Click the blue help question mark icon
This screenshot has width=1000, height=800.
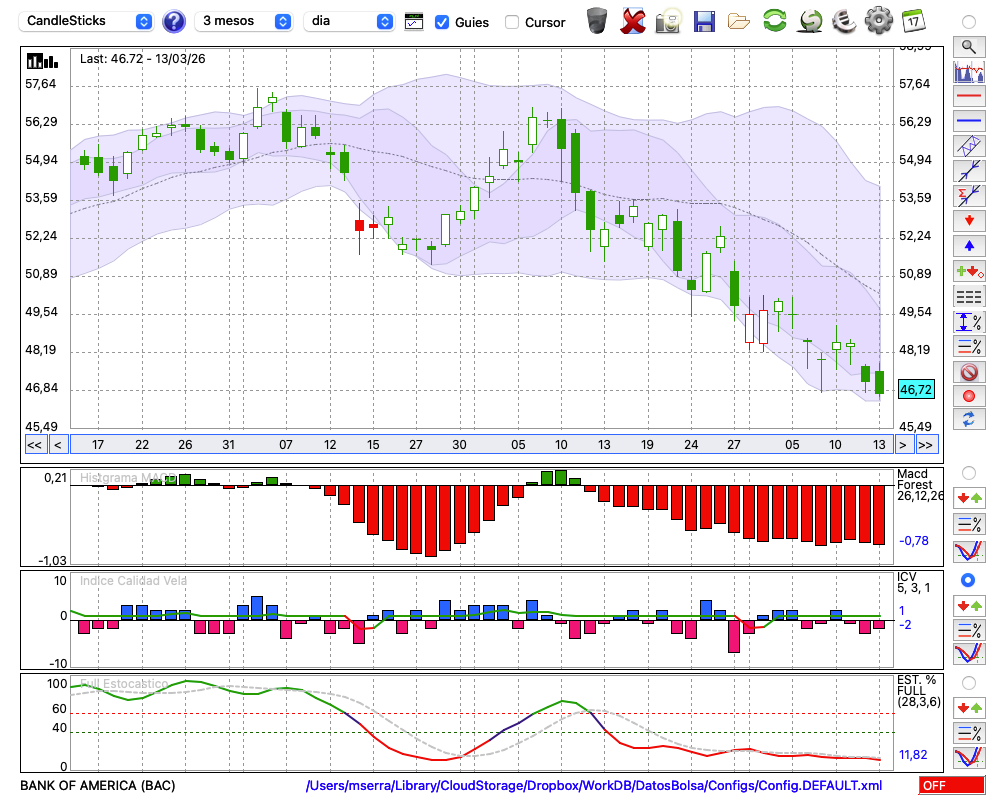click(174, 21)
